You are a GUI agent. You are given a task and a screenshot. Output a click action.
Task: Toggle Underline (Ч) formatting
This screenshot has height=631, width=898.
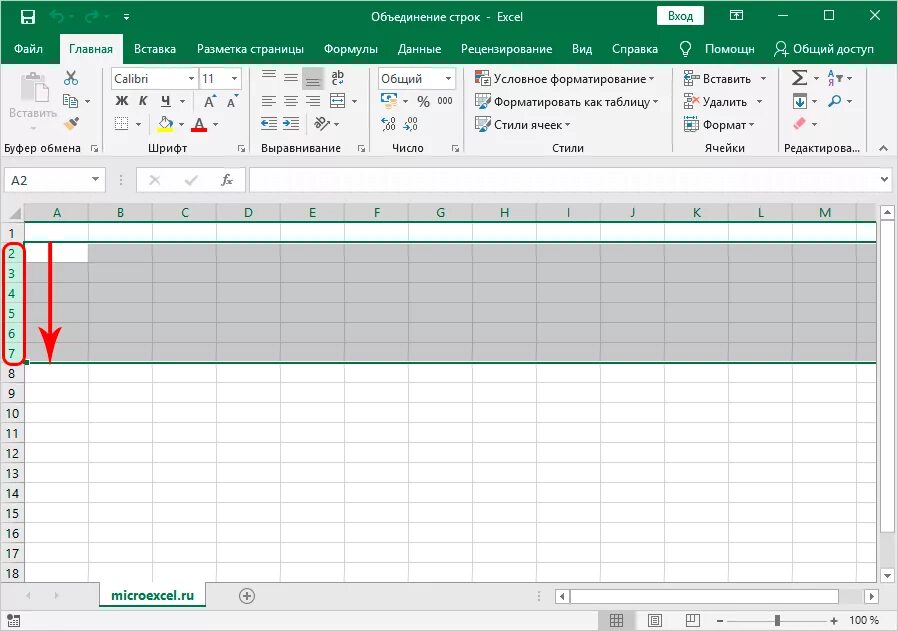pos(166,101)
